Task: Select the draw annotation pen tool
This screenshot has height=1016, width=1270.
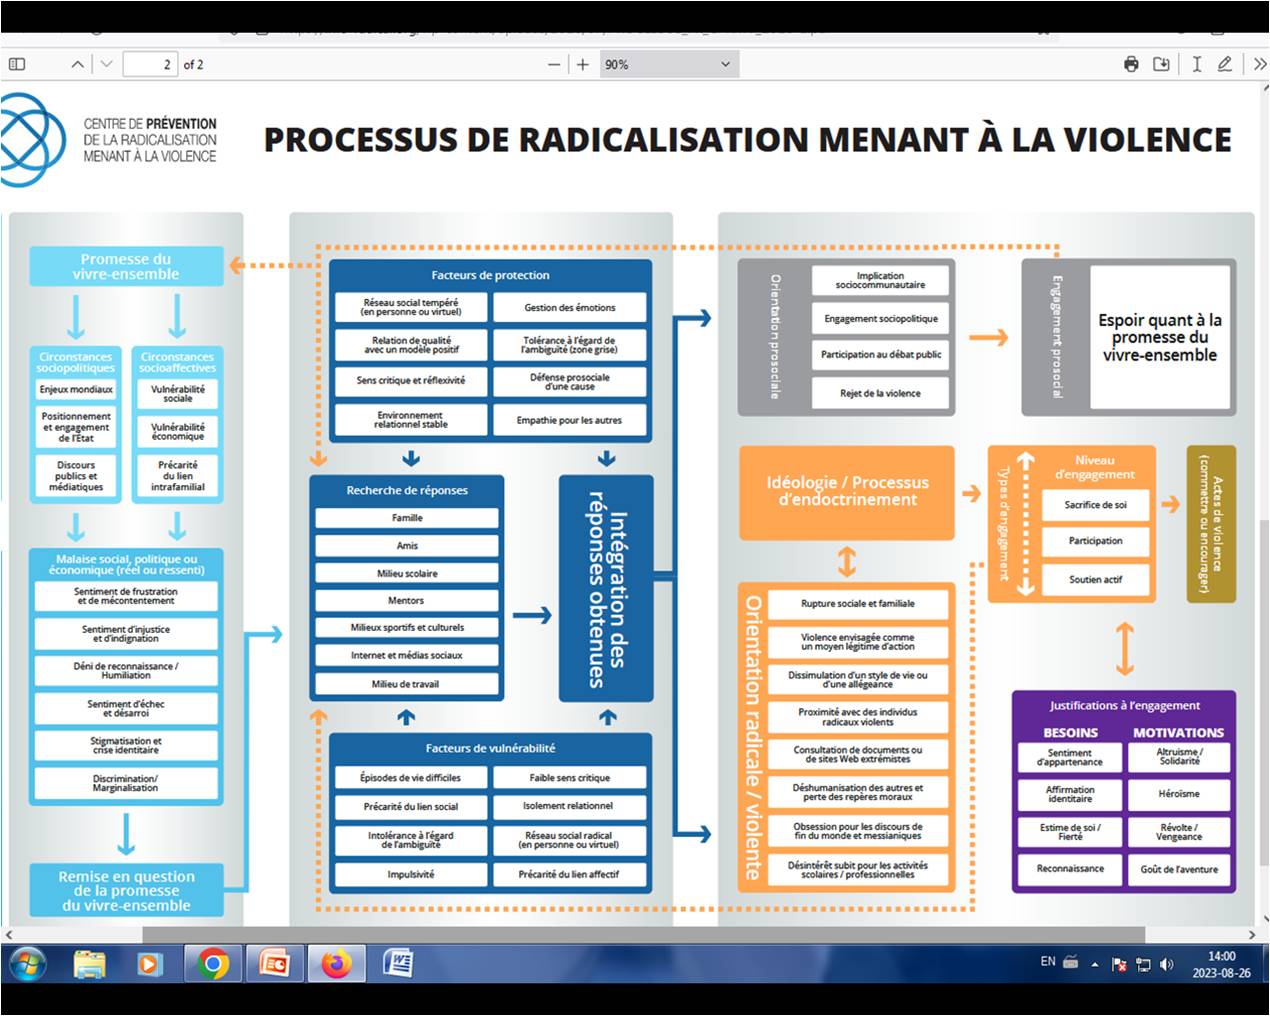Action: [x=1224, y=64]
